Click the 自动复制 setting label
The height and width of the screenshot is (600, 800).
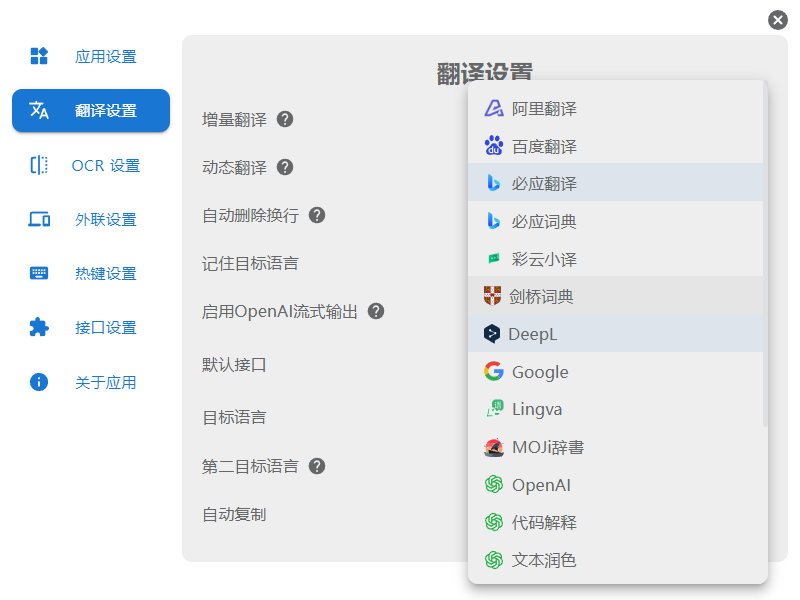pyautogui.click(x=234, y=514)
